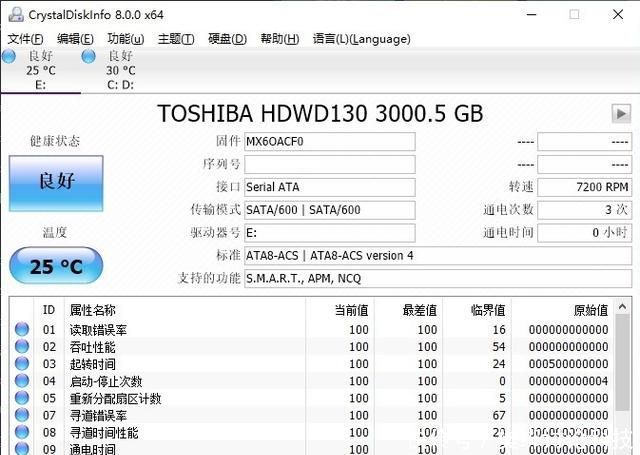640x455 pixels.
Task: Click the standard field ATA8-ACS version 4
Action: pyautogui.click(x=438, y=256)
